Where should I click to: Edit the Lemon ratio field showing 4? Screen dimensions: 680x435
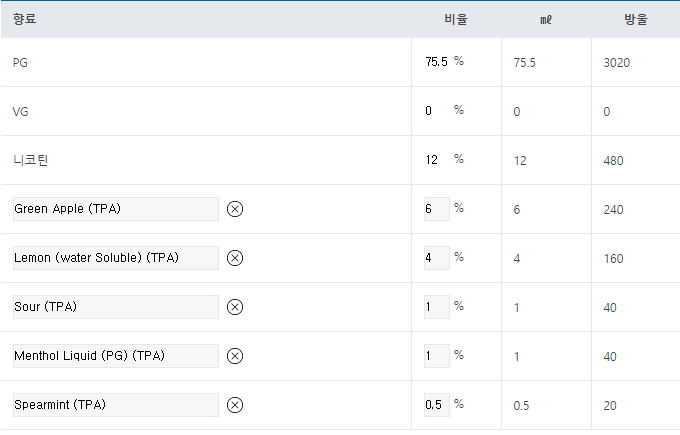[x=437, y=258]
